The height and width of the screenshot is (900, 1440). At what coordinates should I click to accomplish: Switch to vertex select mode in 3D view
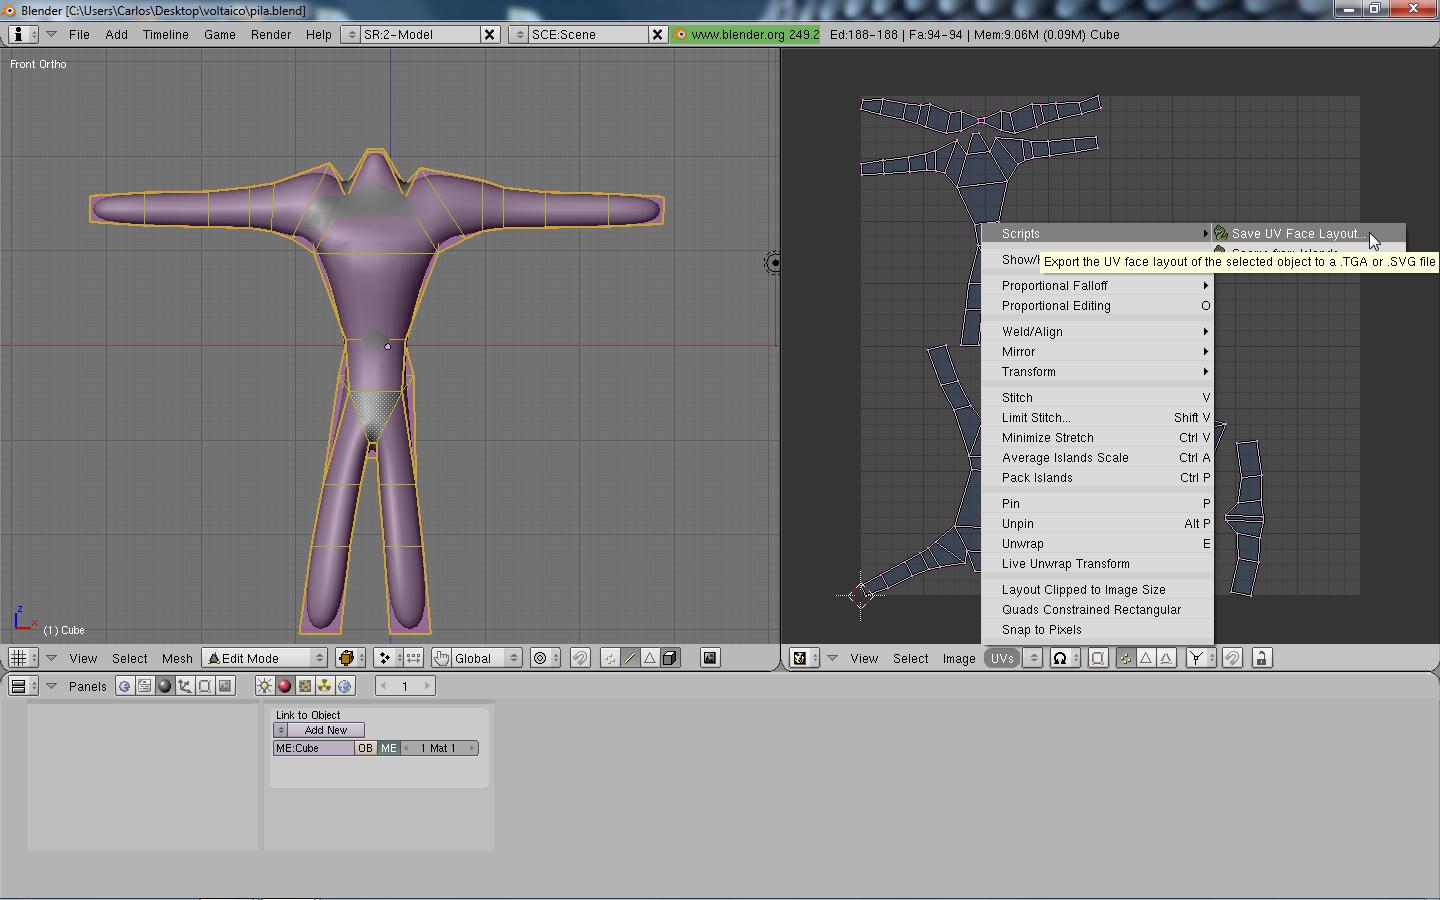coord(610,658)
